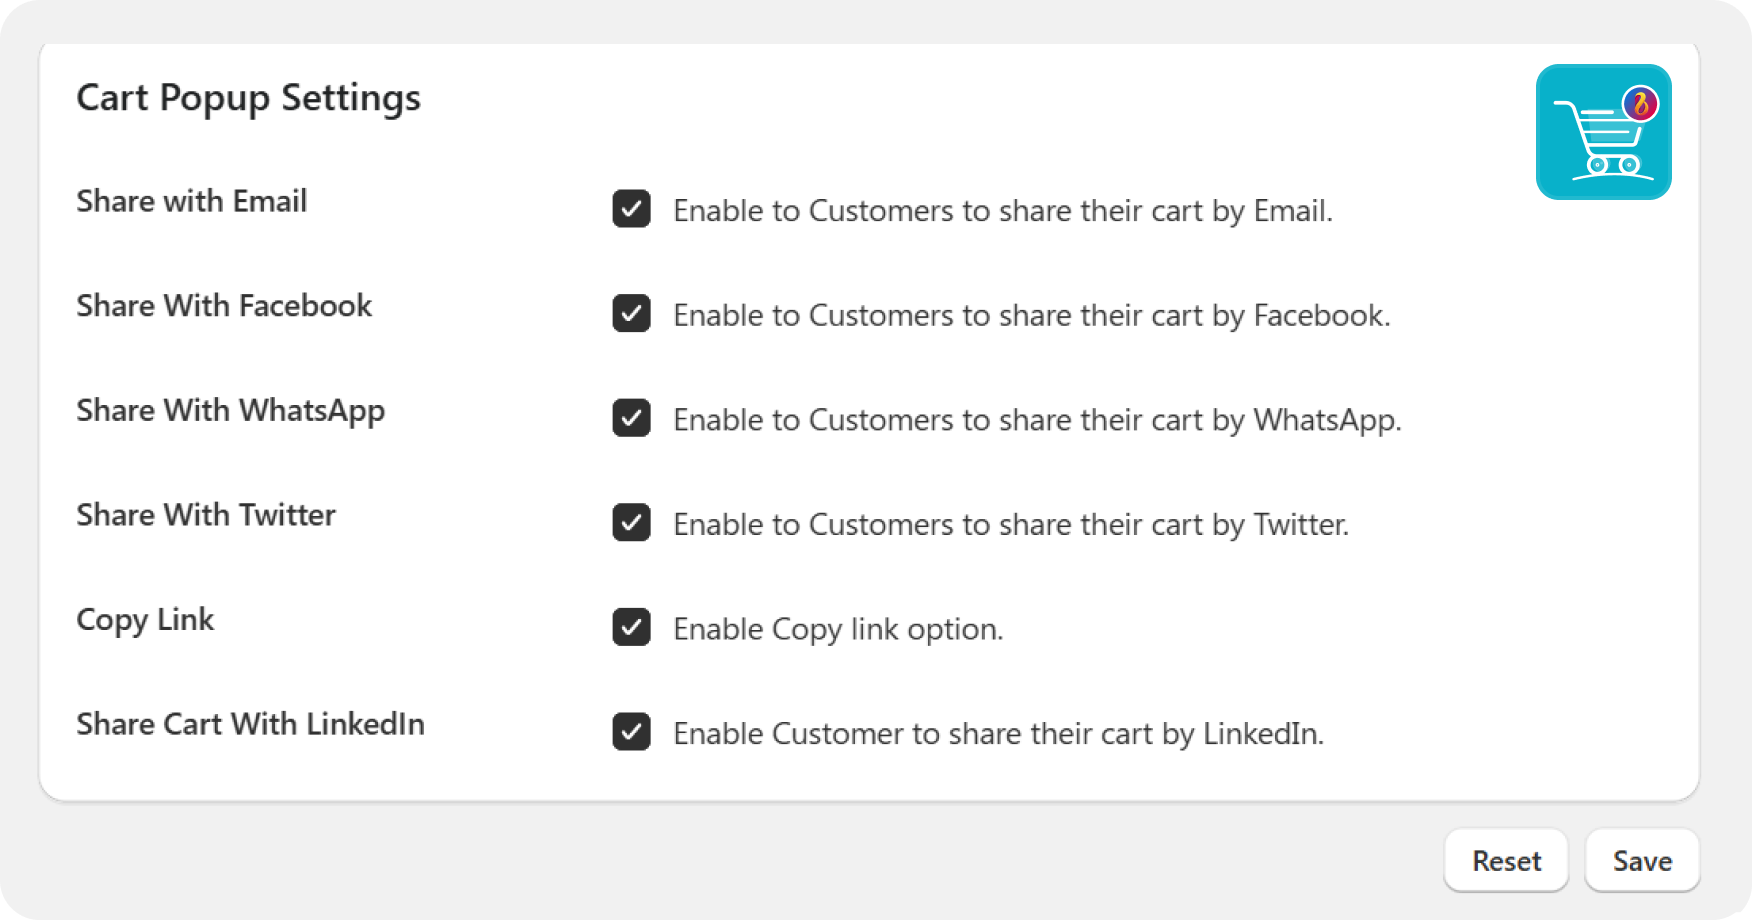Viewport: 1752px width, 924px height.
Task: Click the Copy Link setting label
Action: click(145, 620)
